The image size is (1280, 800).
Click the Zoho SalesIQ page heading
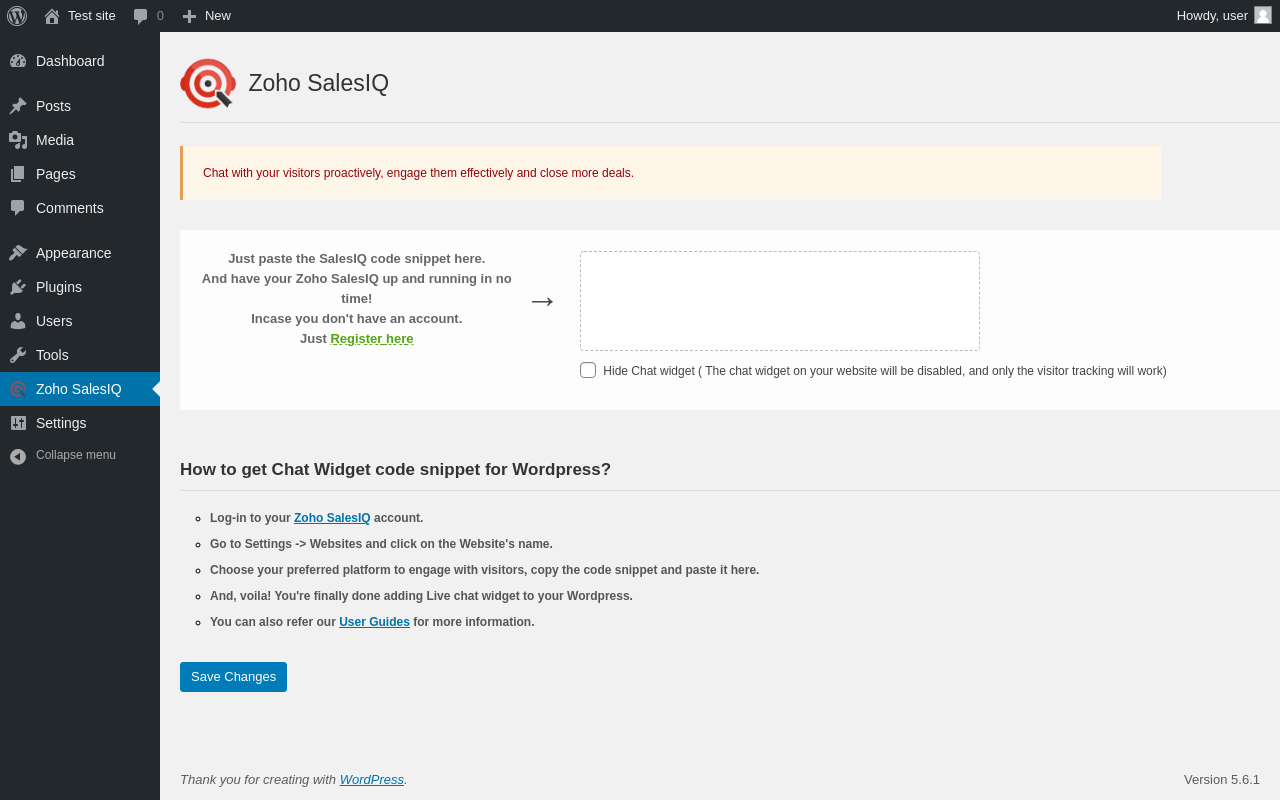point(319,83)
